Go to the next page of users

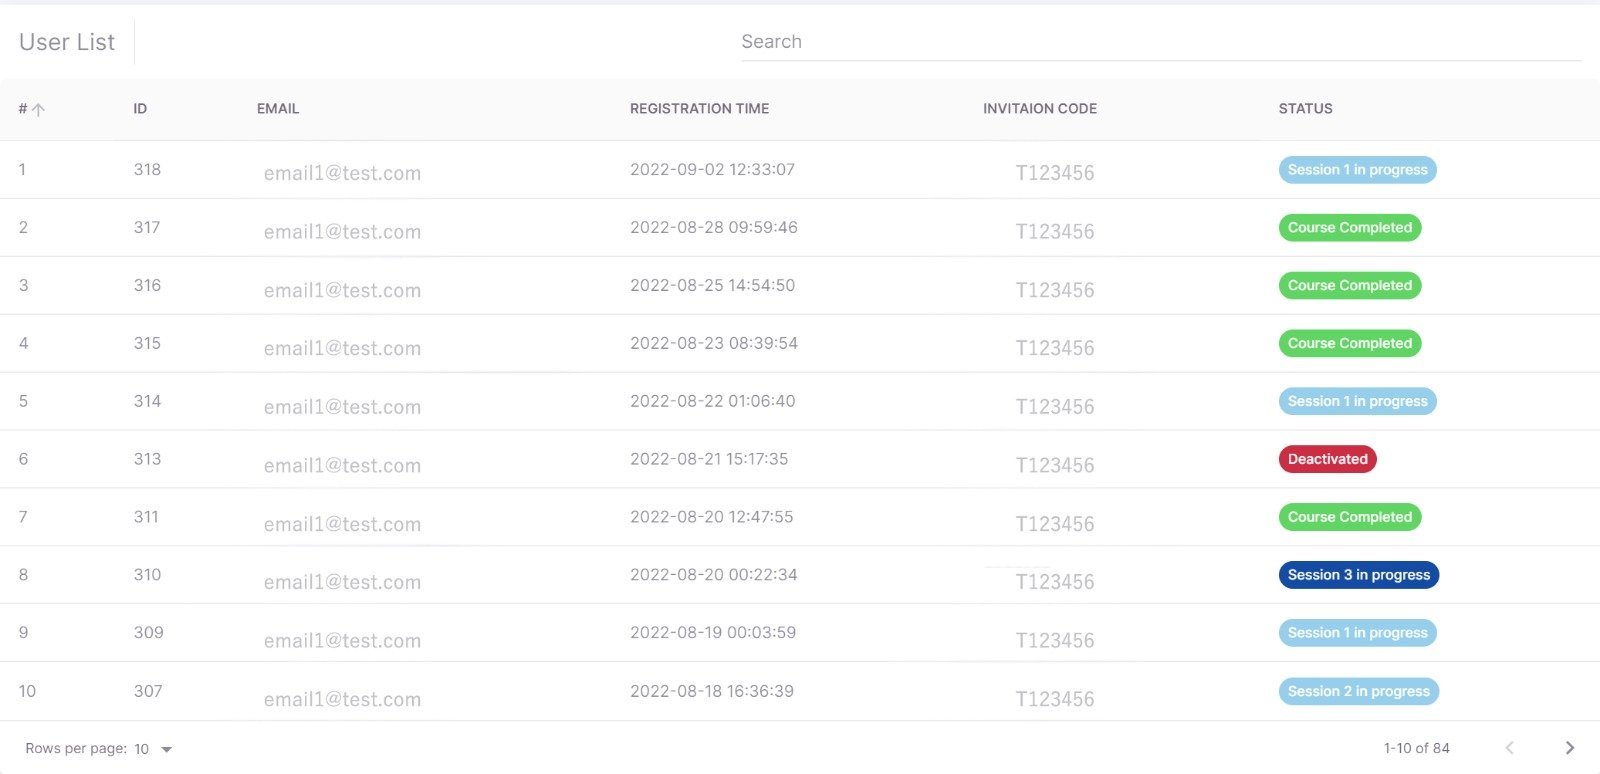coord(1569,748)
